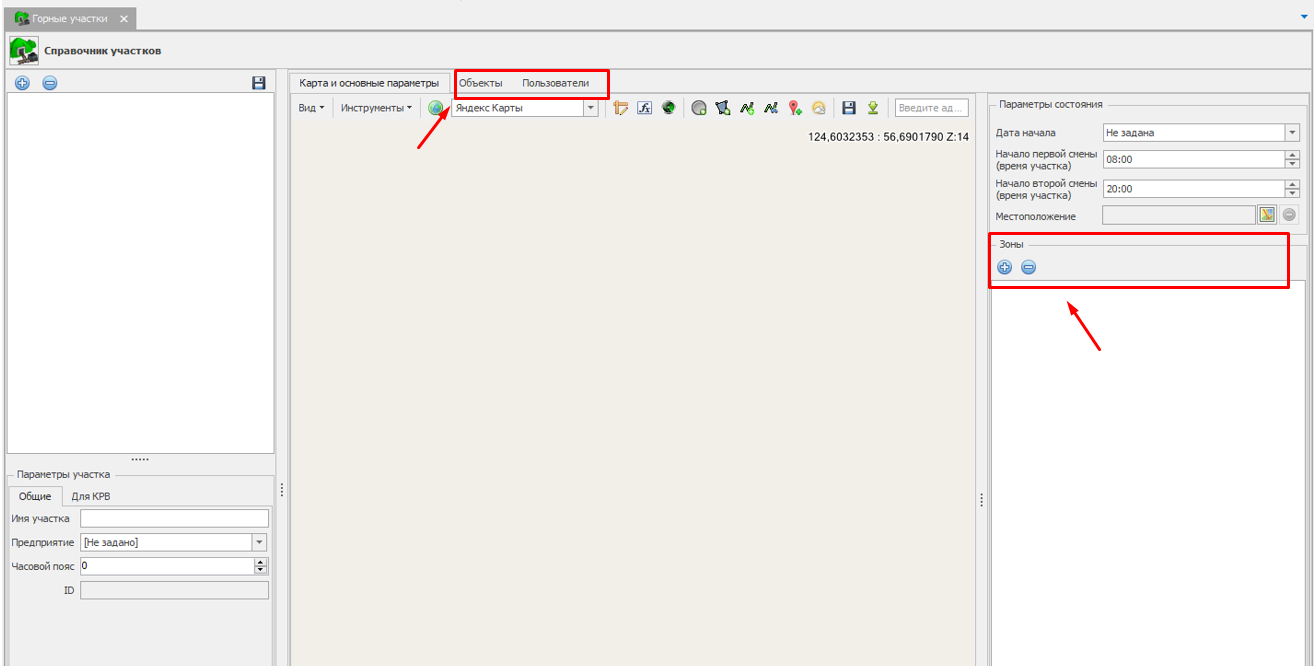Expand the Дата начала dropdown
The image size is (1316, 666).
click(x=1291, y=132)
